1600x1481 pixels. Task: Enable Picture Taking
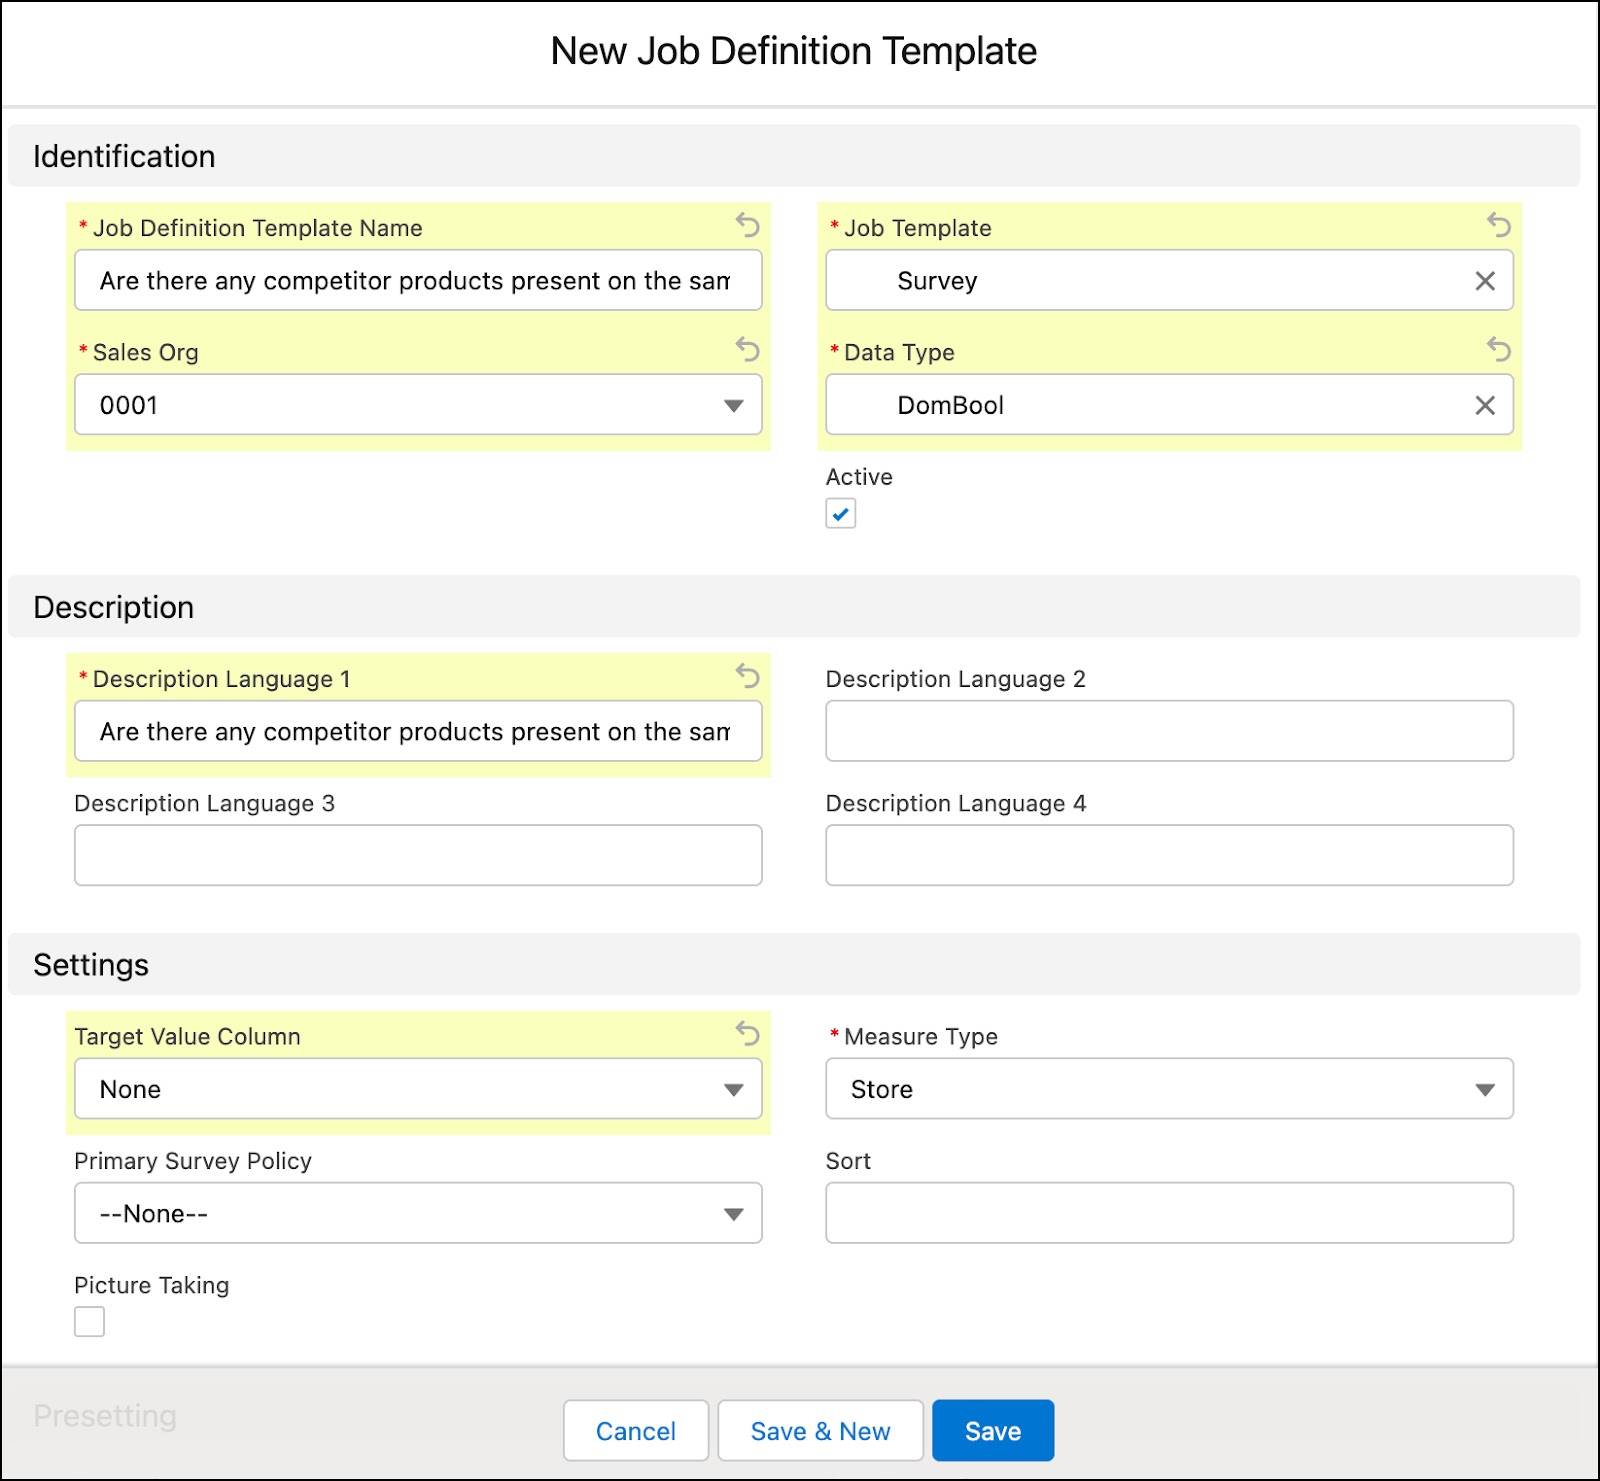(89, 1322)
